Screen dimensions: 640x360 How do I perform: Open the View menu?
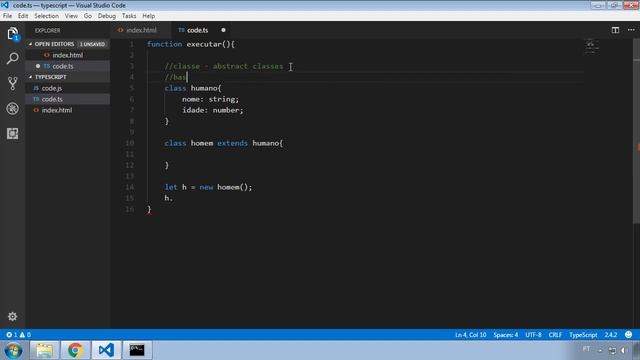tap(71, 16)
